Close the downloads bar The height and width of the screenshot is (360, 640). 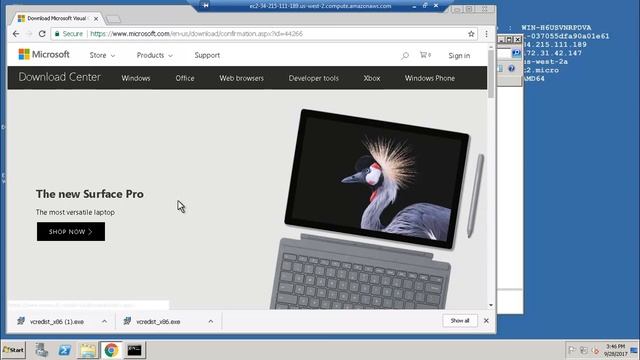click(486, 321)
